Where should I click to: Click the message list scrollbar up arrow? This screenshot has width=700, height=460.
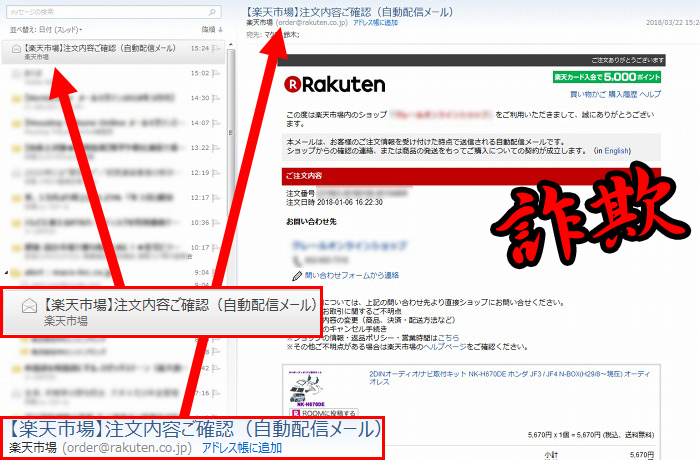tap(231, 45)
